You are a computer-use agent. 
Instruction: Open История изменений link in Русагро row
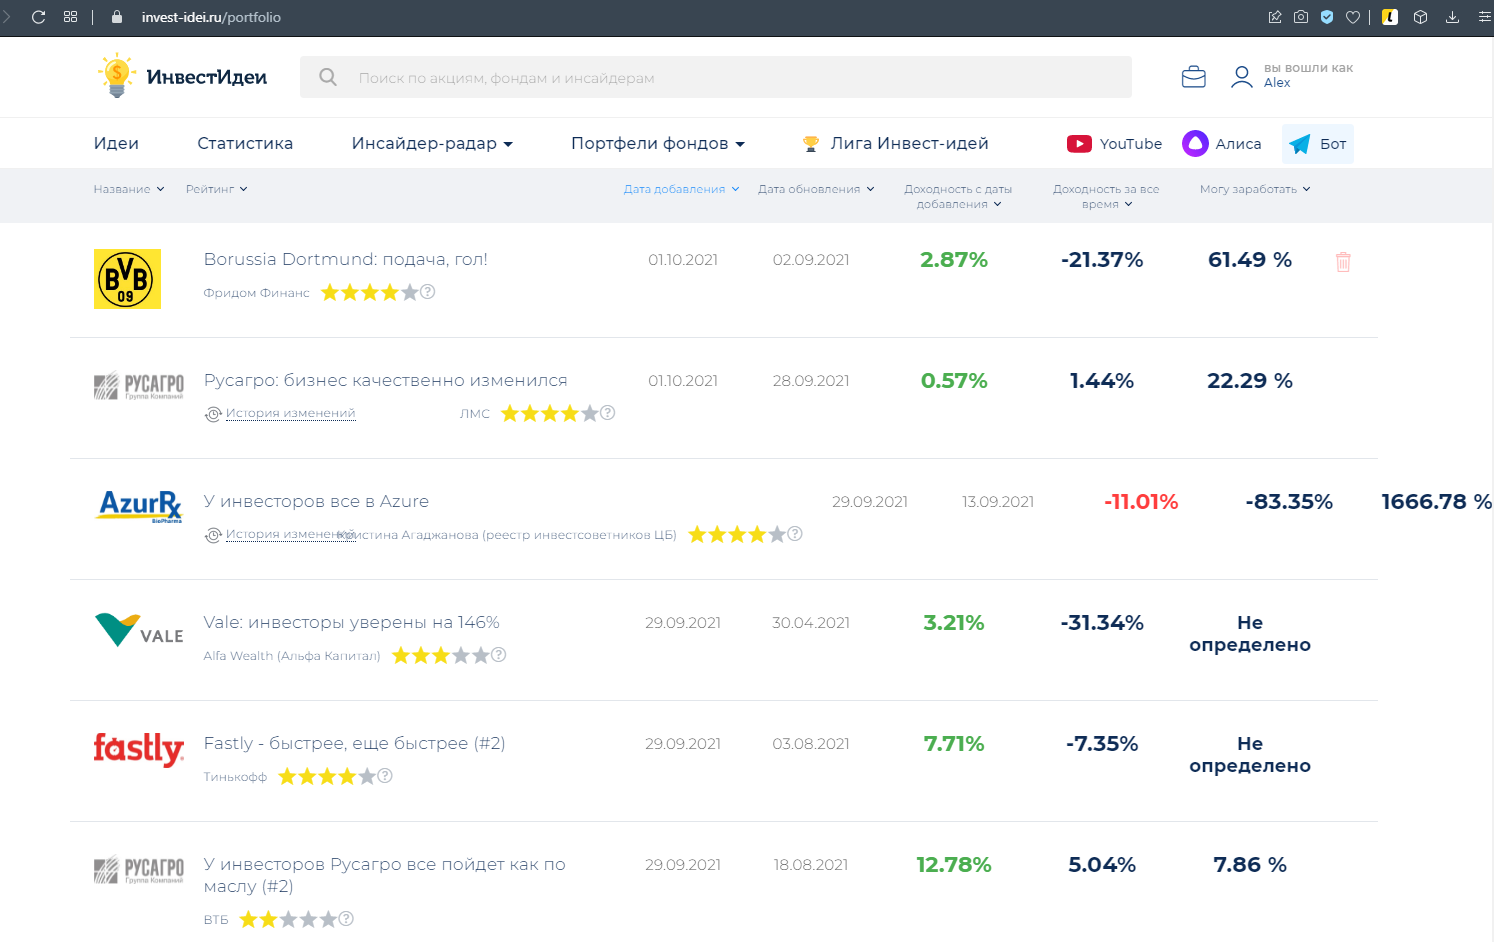[290, 413]
